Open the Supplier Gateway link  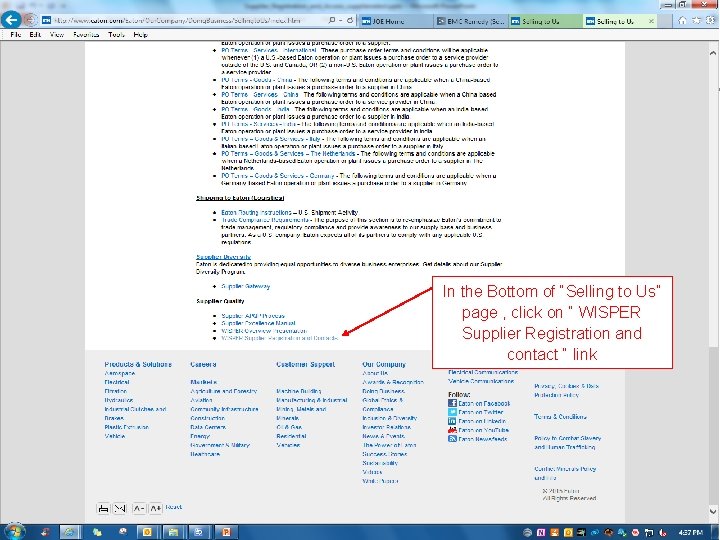(246, 287)
